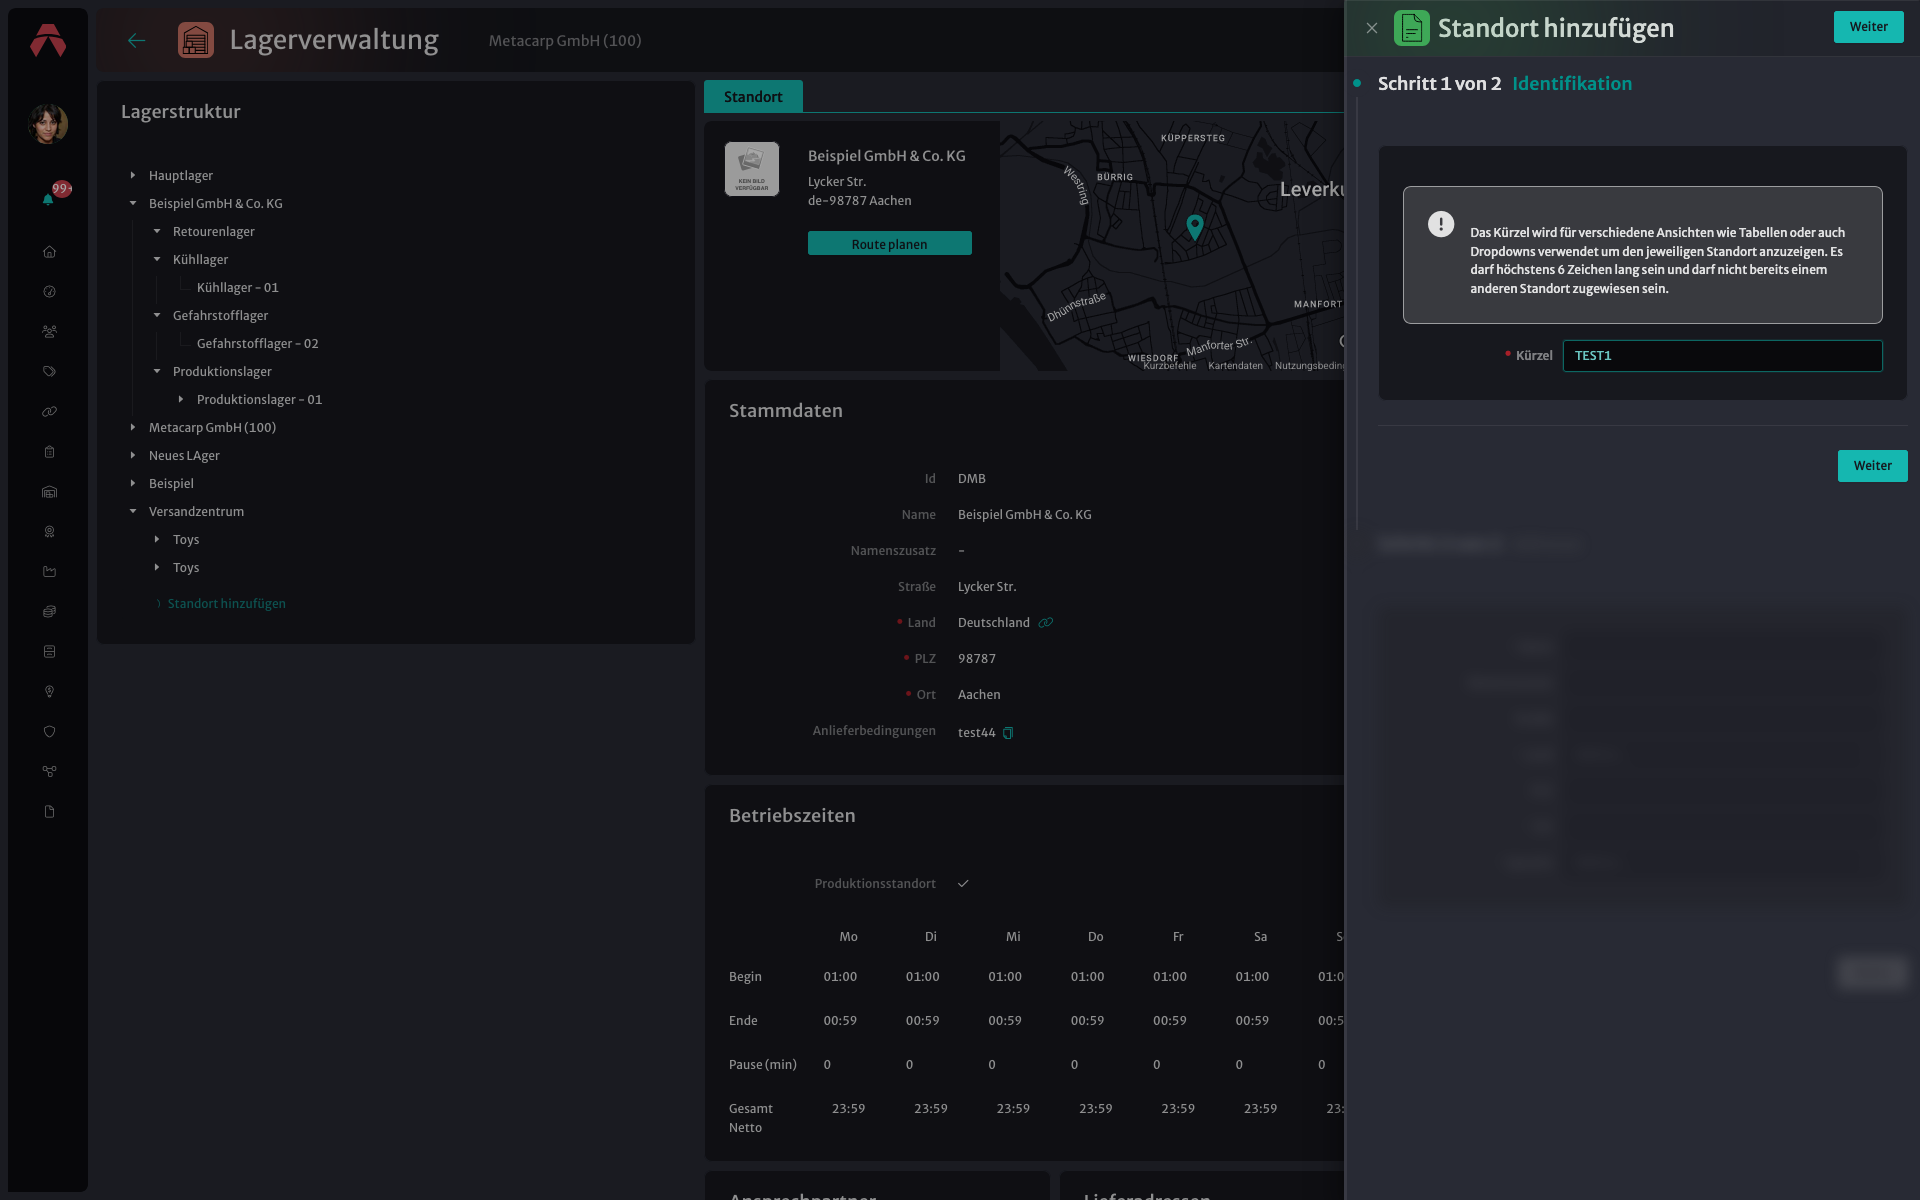Click the Standort hinzufügen link
This screenshot has height=1200, width=1920.
click(x=227, y=604)
